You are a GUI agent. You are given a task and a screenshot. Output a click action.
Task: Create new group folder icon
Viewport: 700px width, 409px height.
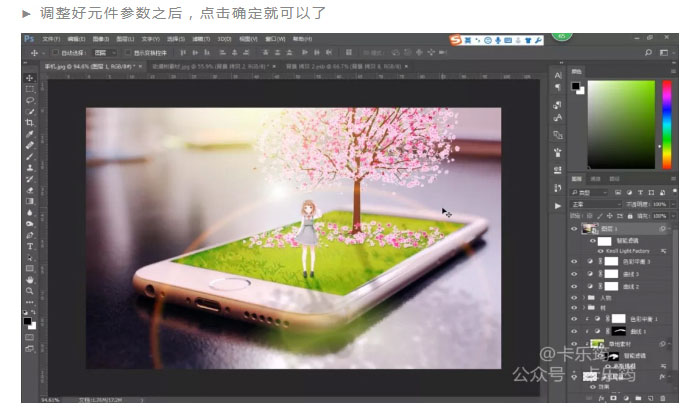click(x=638, y=398)
